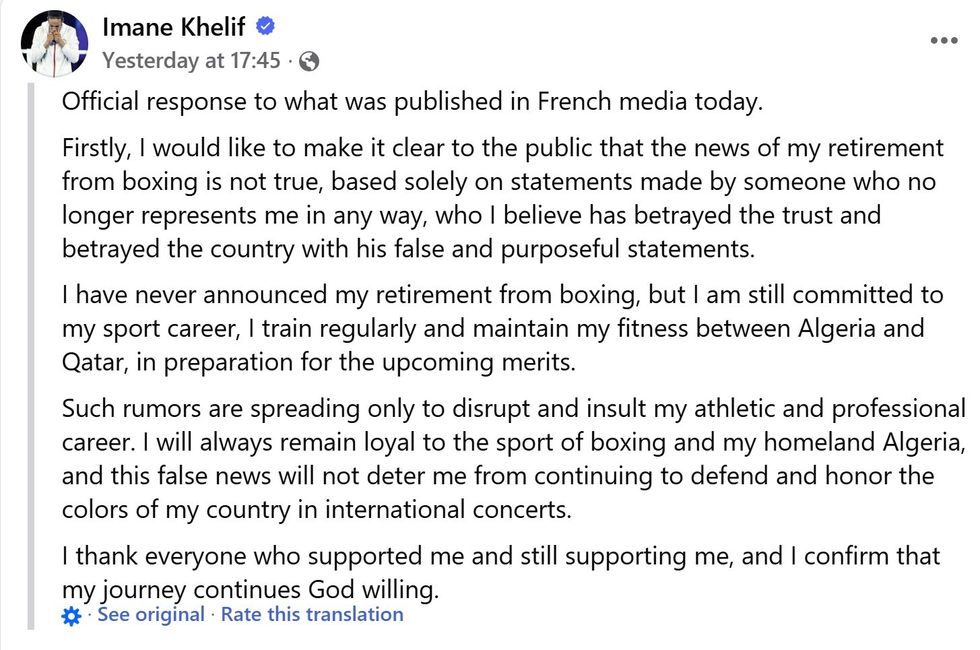This screenshot has width=980, height=650.
Task: Click the circular profile photo of Imane Khelif
Action: pos(54,41)
